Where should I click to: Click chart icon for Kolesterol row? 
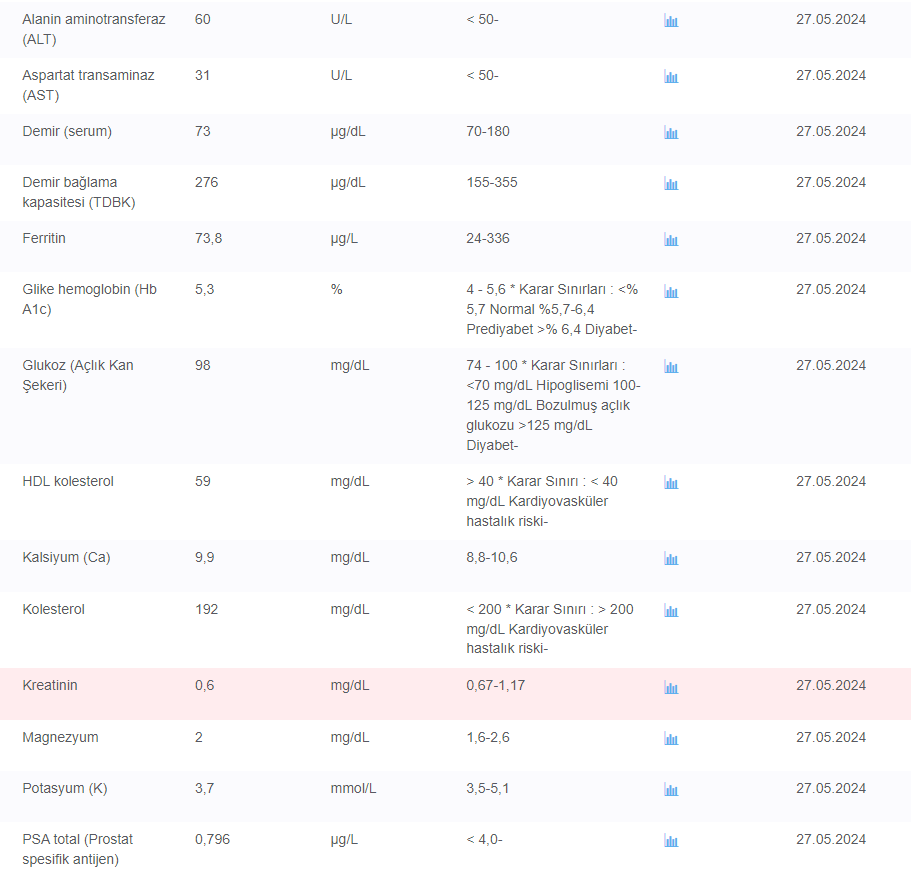(671, 611)
